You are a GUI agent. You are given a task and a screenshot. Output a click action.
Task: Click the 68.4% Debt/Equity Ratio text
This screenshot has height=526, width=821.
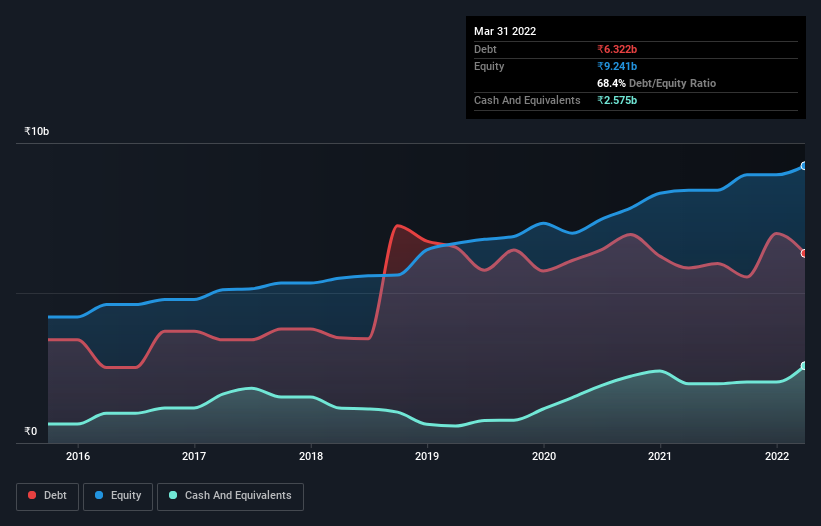tap(657, 83)
